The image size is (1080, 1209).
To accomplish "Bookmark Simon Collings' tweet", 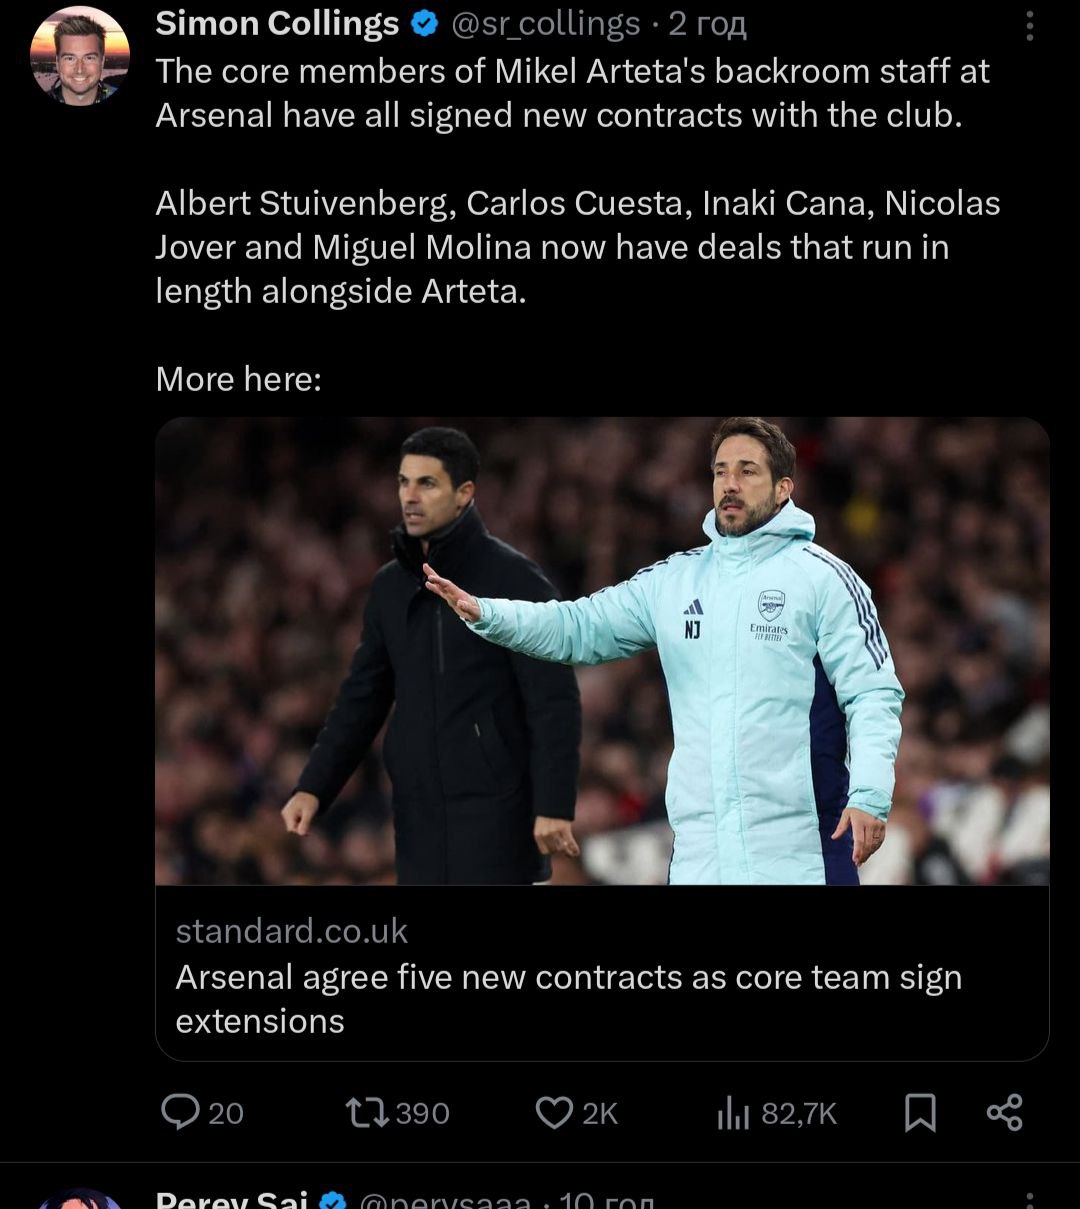I will click(x=920, y=1112).
